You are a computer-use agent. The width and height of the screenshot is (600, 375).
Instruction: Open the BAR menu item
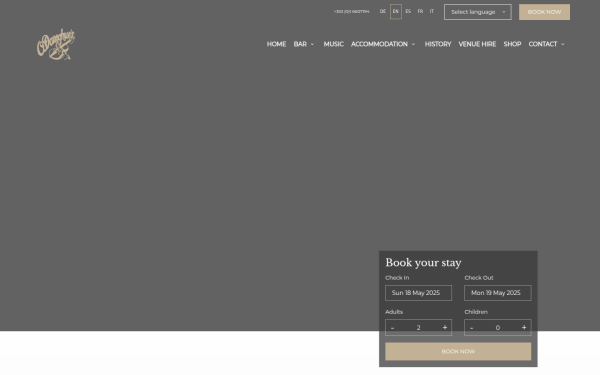(x=300, y=44)
